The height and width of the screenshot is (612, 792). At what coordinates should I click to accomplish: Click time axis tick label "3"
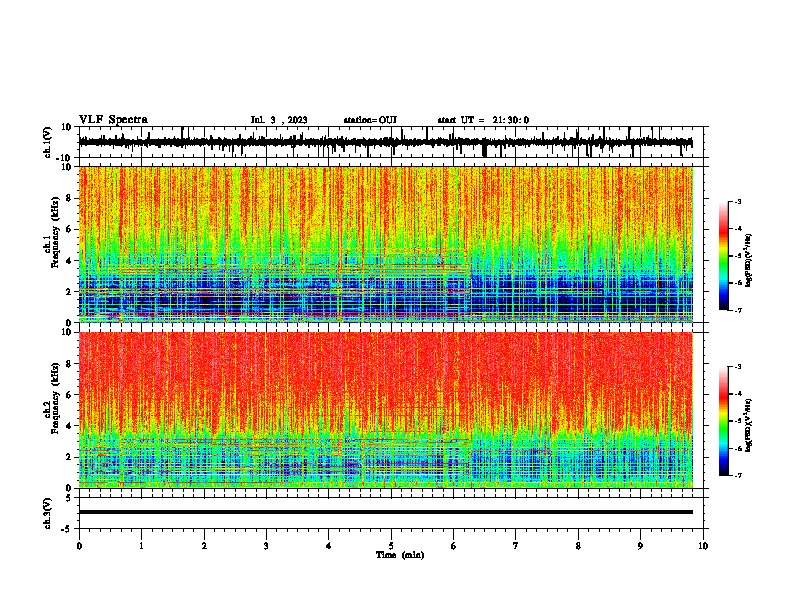(266, 546)
